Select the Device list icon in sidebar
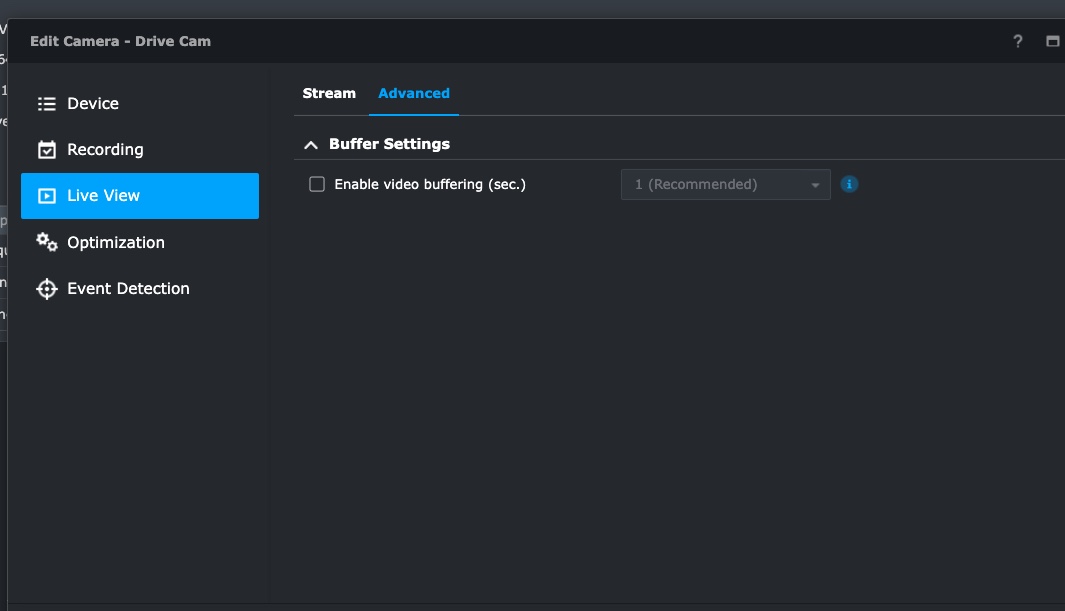The image size is (1065, 611). click(x=46, y=103)
